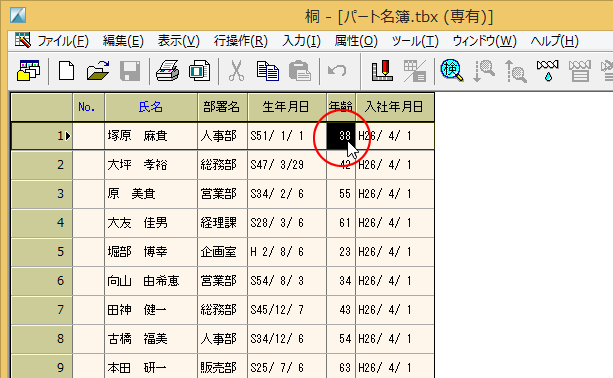
Task: Open the 行操作(R) menu
Action: (x=240, y=41)
